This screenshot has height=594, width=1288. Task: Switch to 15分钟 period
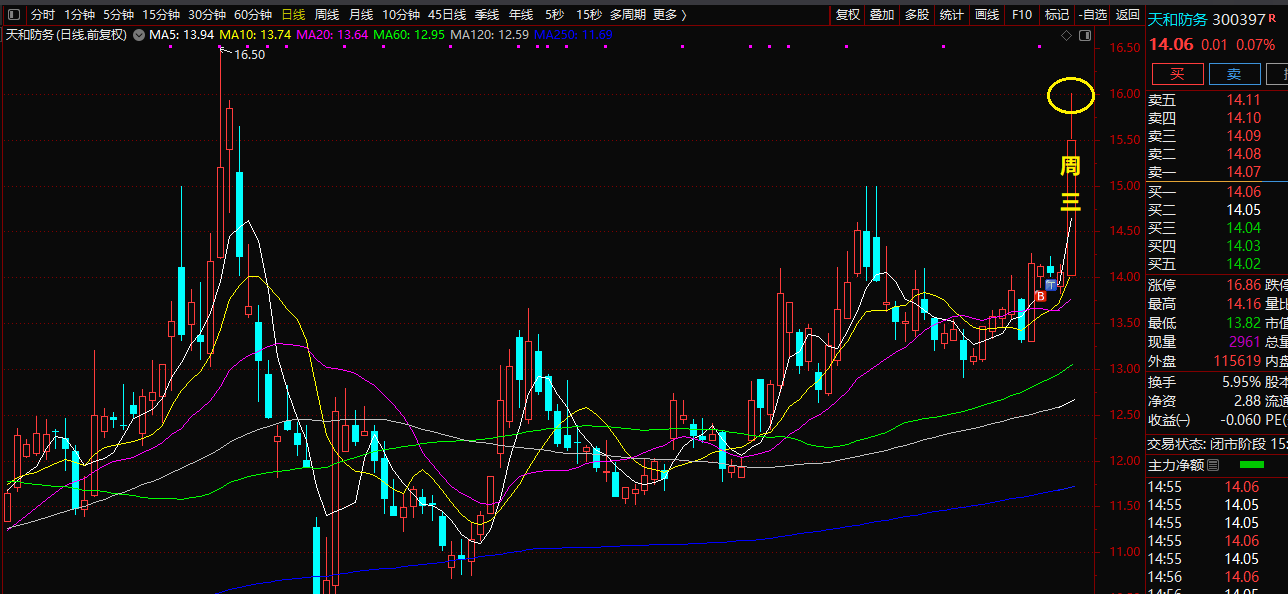click(x=160, y=15)
